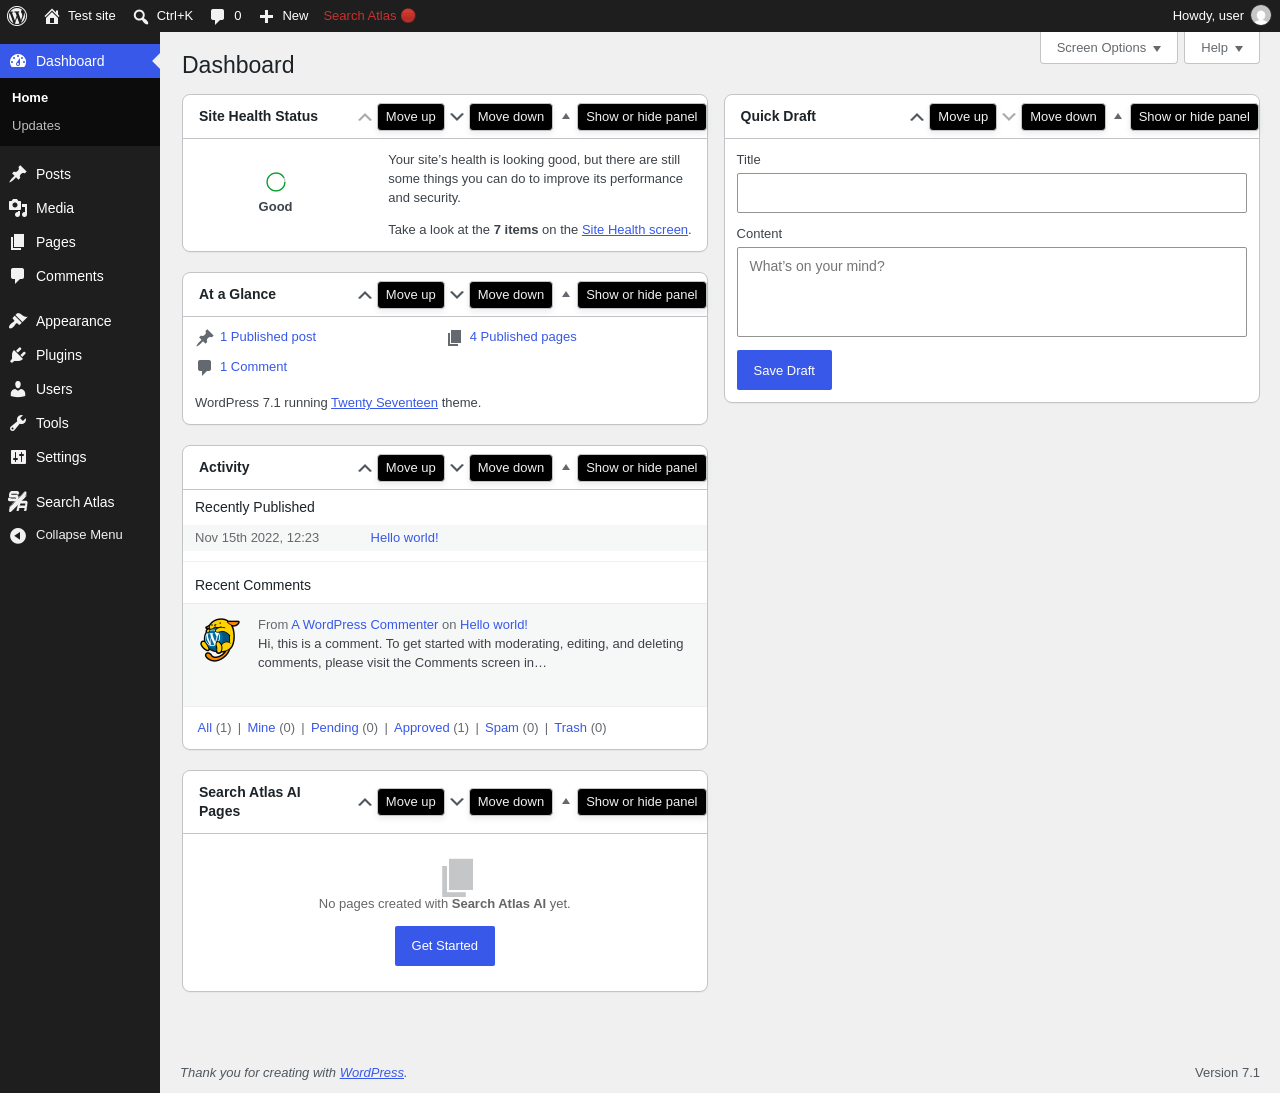
Task: Expand the Screen Options dropdown
Action: (1109, 48)
